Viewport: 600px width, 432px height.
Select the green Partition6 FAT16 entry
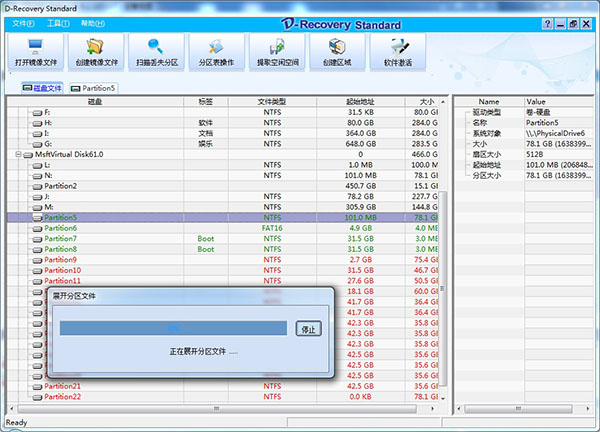[222, 228]
